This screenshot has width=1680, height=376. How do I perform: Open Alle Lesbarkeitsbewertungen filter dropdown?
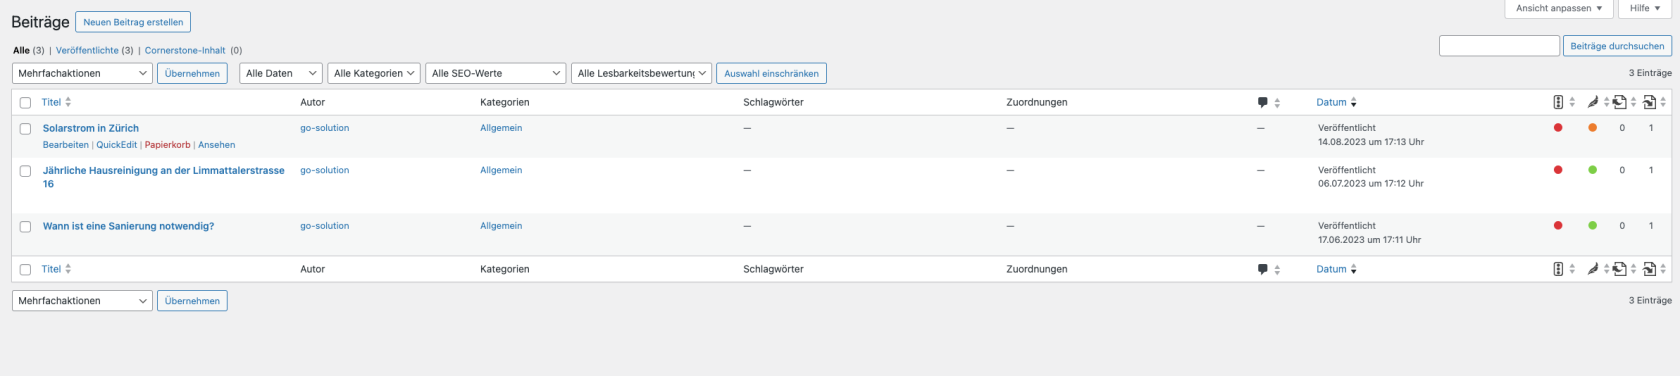tap(642, 73)
